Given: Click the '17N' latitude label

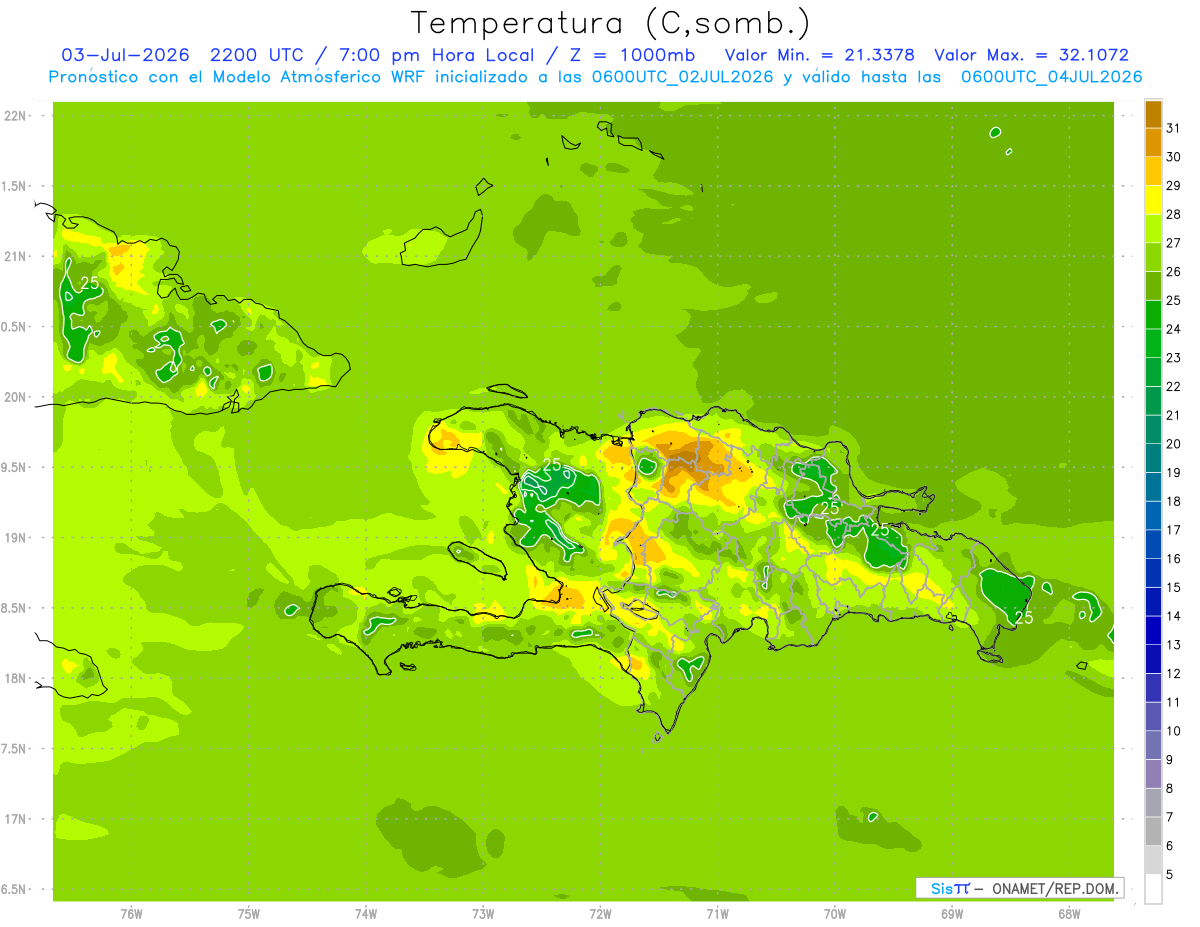Looking at the screenshot, I should [17, 819].
